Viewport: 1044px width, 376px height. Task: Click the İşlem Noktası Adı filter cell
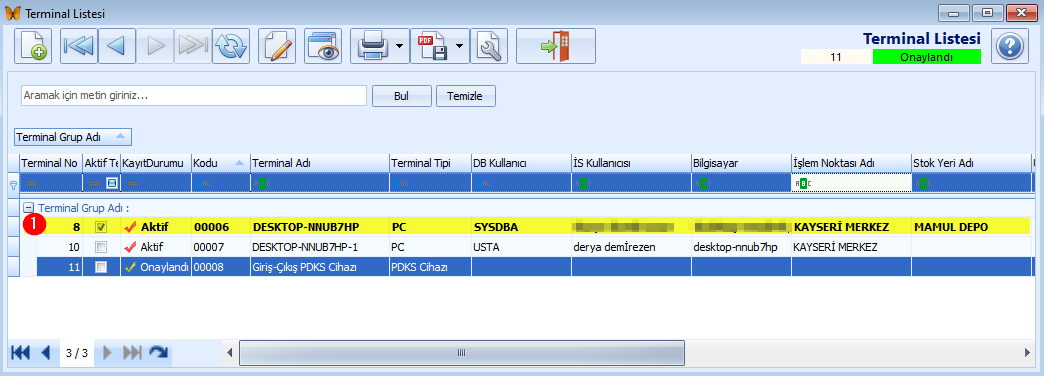[851, 182]
